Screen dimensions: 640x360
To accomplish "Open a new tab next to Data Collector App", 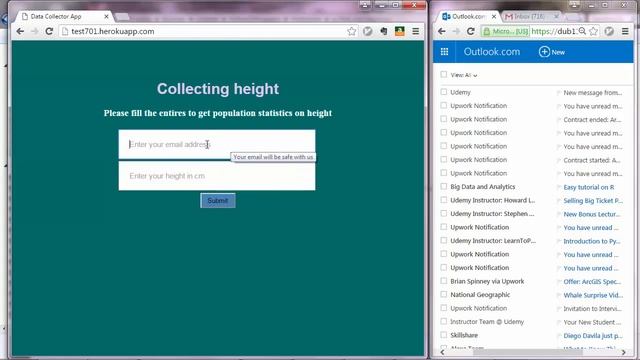I will (122, 17).
